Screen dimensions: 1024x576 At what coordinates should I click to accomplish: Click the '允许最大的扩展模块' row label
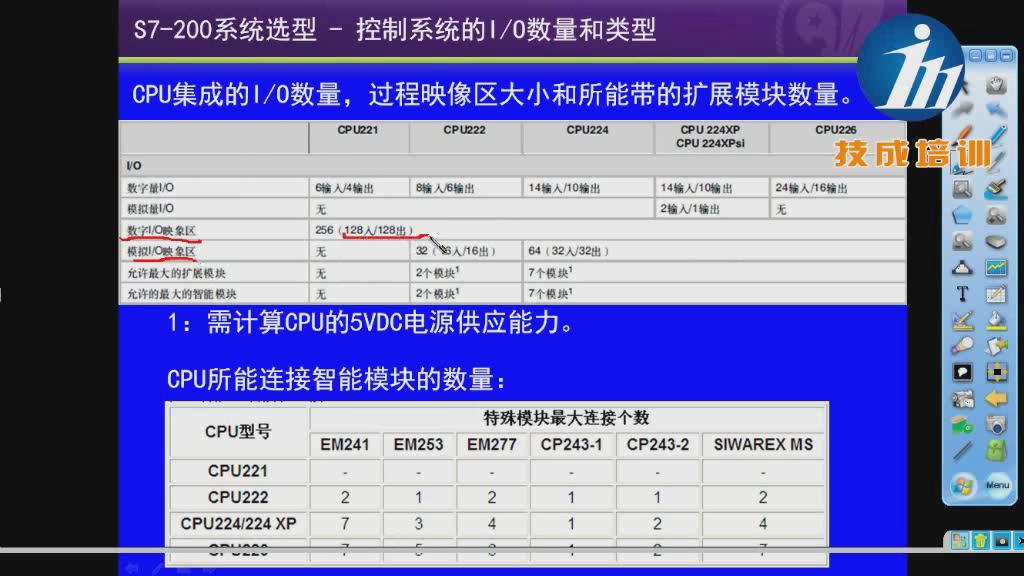pyautogui.click(x=176, y=273)
